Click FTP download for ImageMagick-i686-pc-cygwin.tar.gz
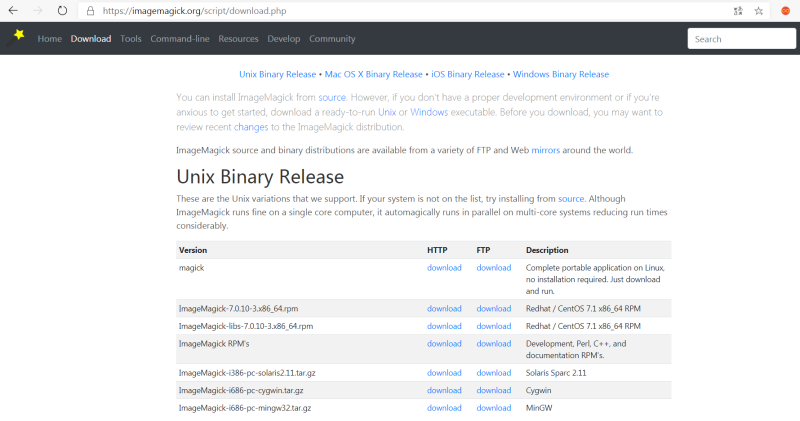Screen dimensions: 800x421 pyautogui.click(x=493, y=390)
